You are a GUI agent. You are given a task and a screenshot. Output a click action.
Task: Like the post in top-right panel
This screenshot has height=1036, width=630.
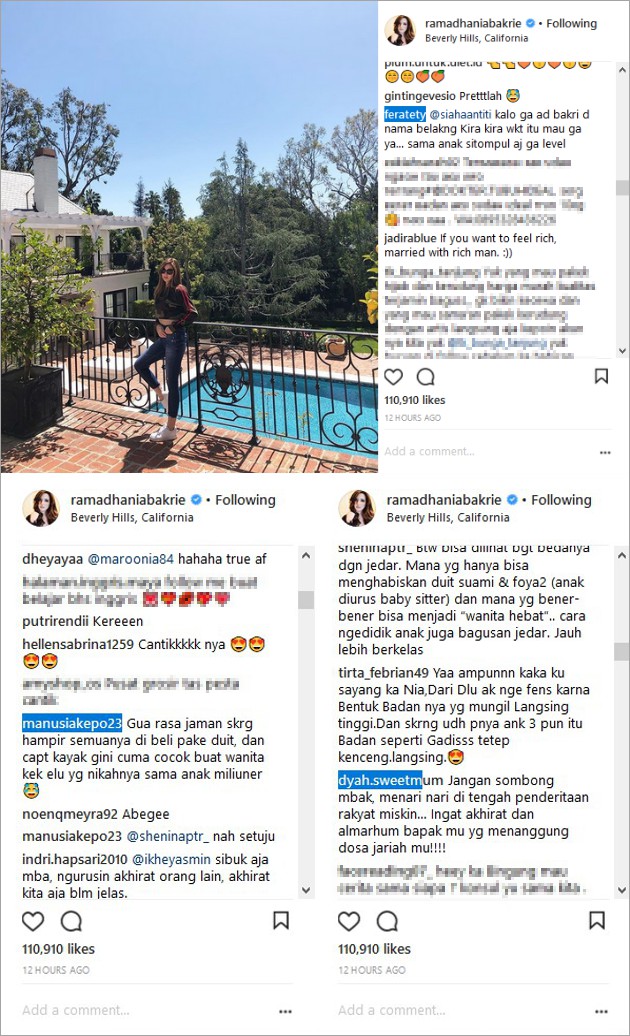(x=394, y=377)
